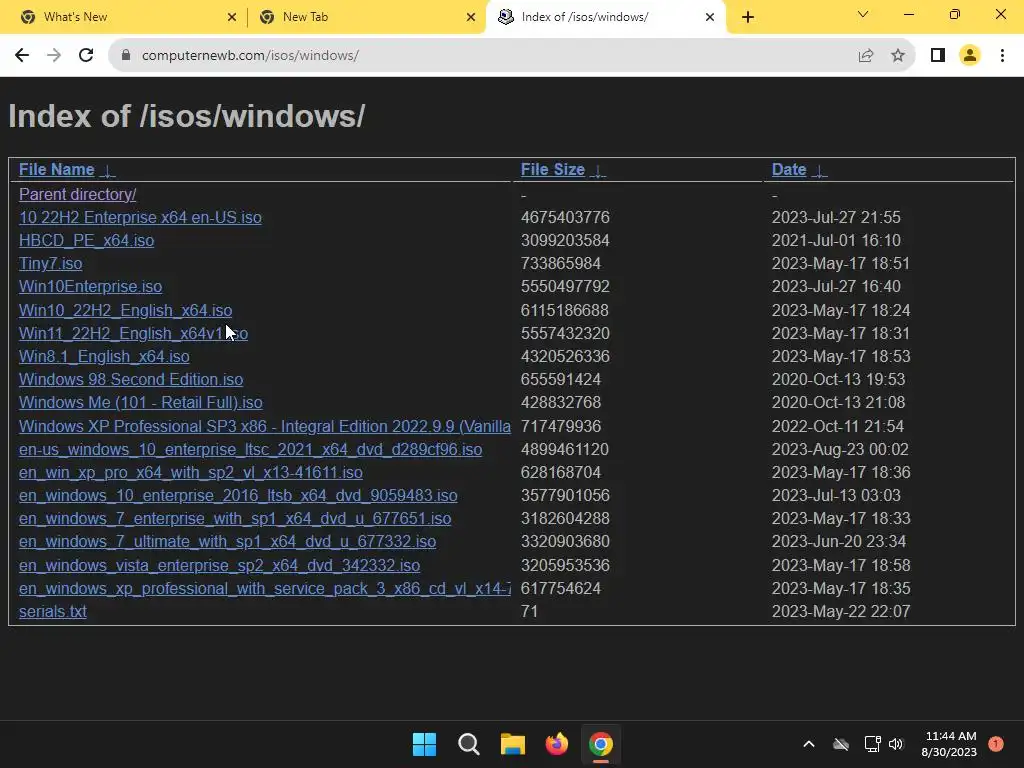Open taskbar Search magnifier
The height and width of the screenshot is (768, 1024).
click(469, 744)
